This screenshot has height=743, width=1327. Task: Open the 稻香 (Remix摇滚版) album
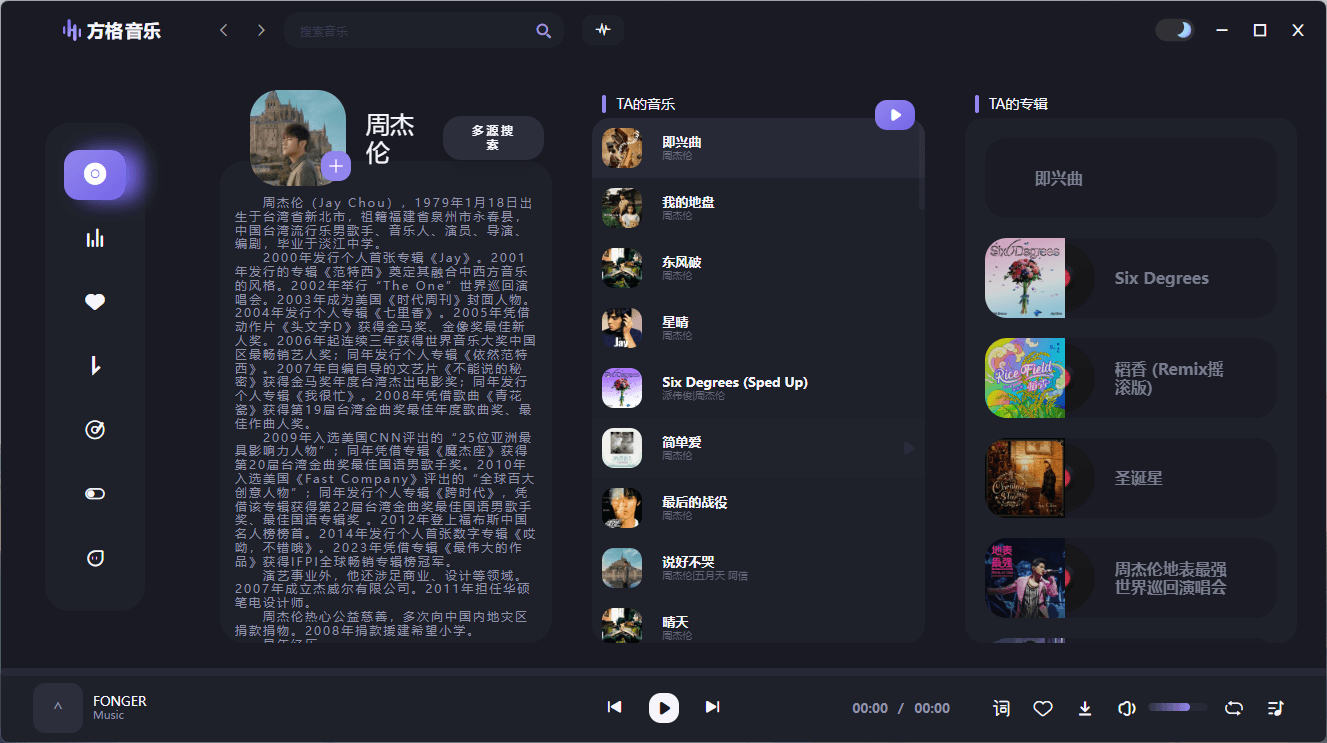click(1131, 378)
